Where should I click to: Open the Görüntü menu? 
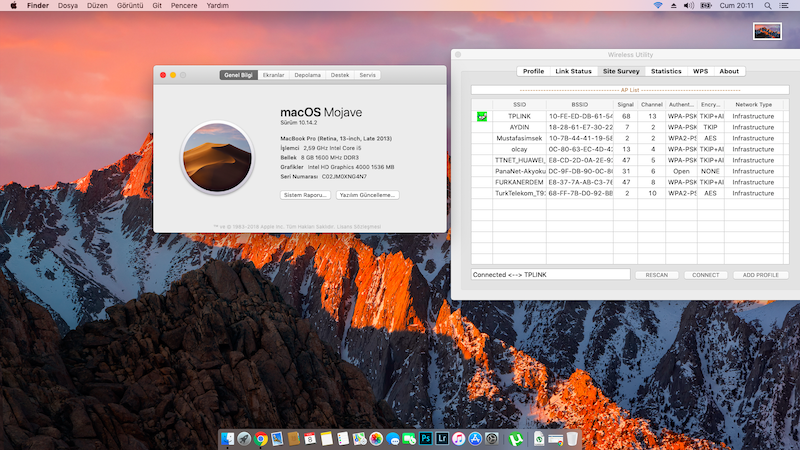click(130, 6)
